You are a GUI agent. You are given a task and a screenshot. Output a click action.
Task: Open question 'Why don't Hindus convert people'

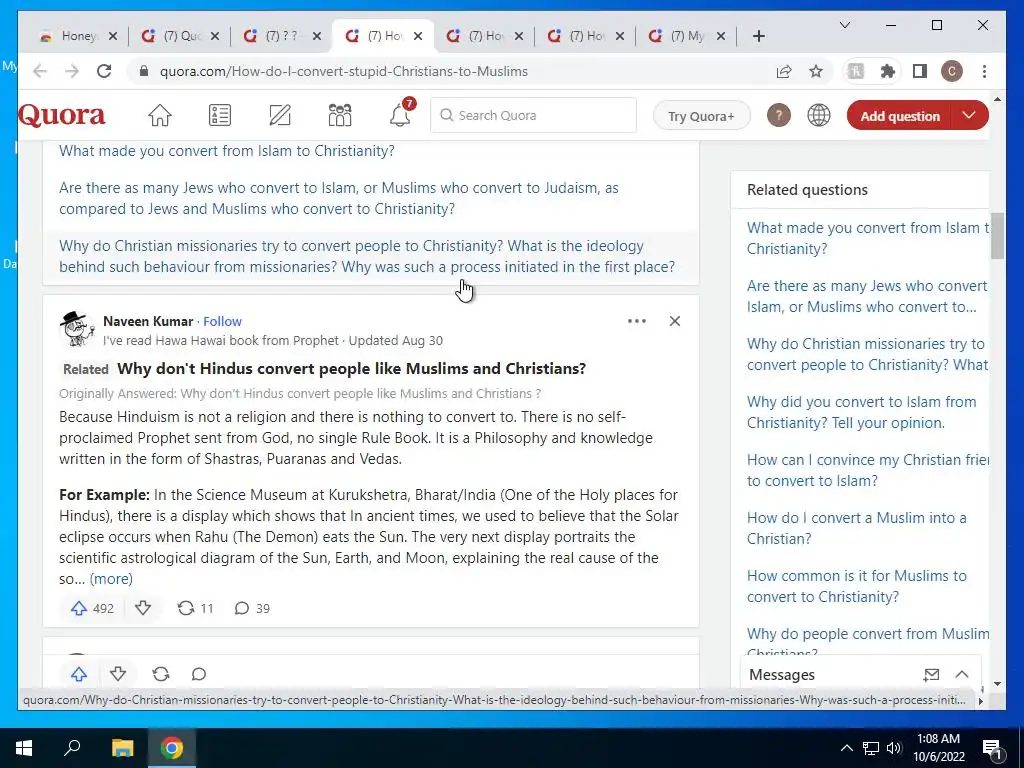point(351,368)
